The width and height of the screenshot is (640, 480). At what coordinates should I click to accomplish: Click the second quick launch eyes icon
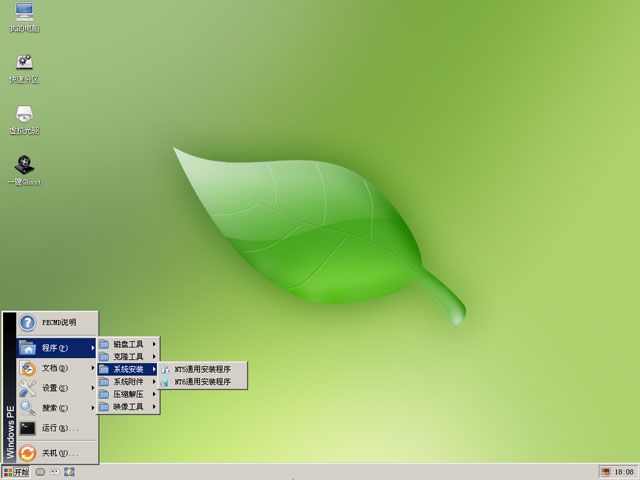click(x=55, y=472)
